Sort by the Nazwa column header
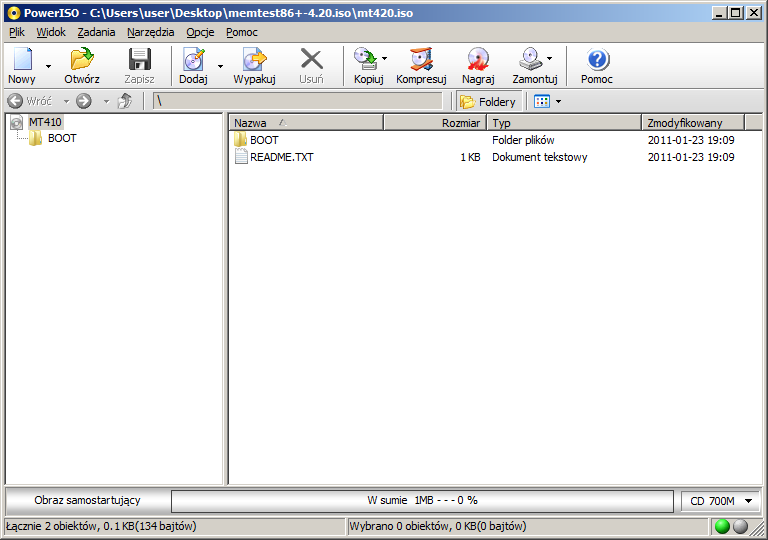Image resolution: width=768 pixels, height=540 pixels. pos(306,123)
